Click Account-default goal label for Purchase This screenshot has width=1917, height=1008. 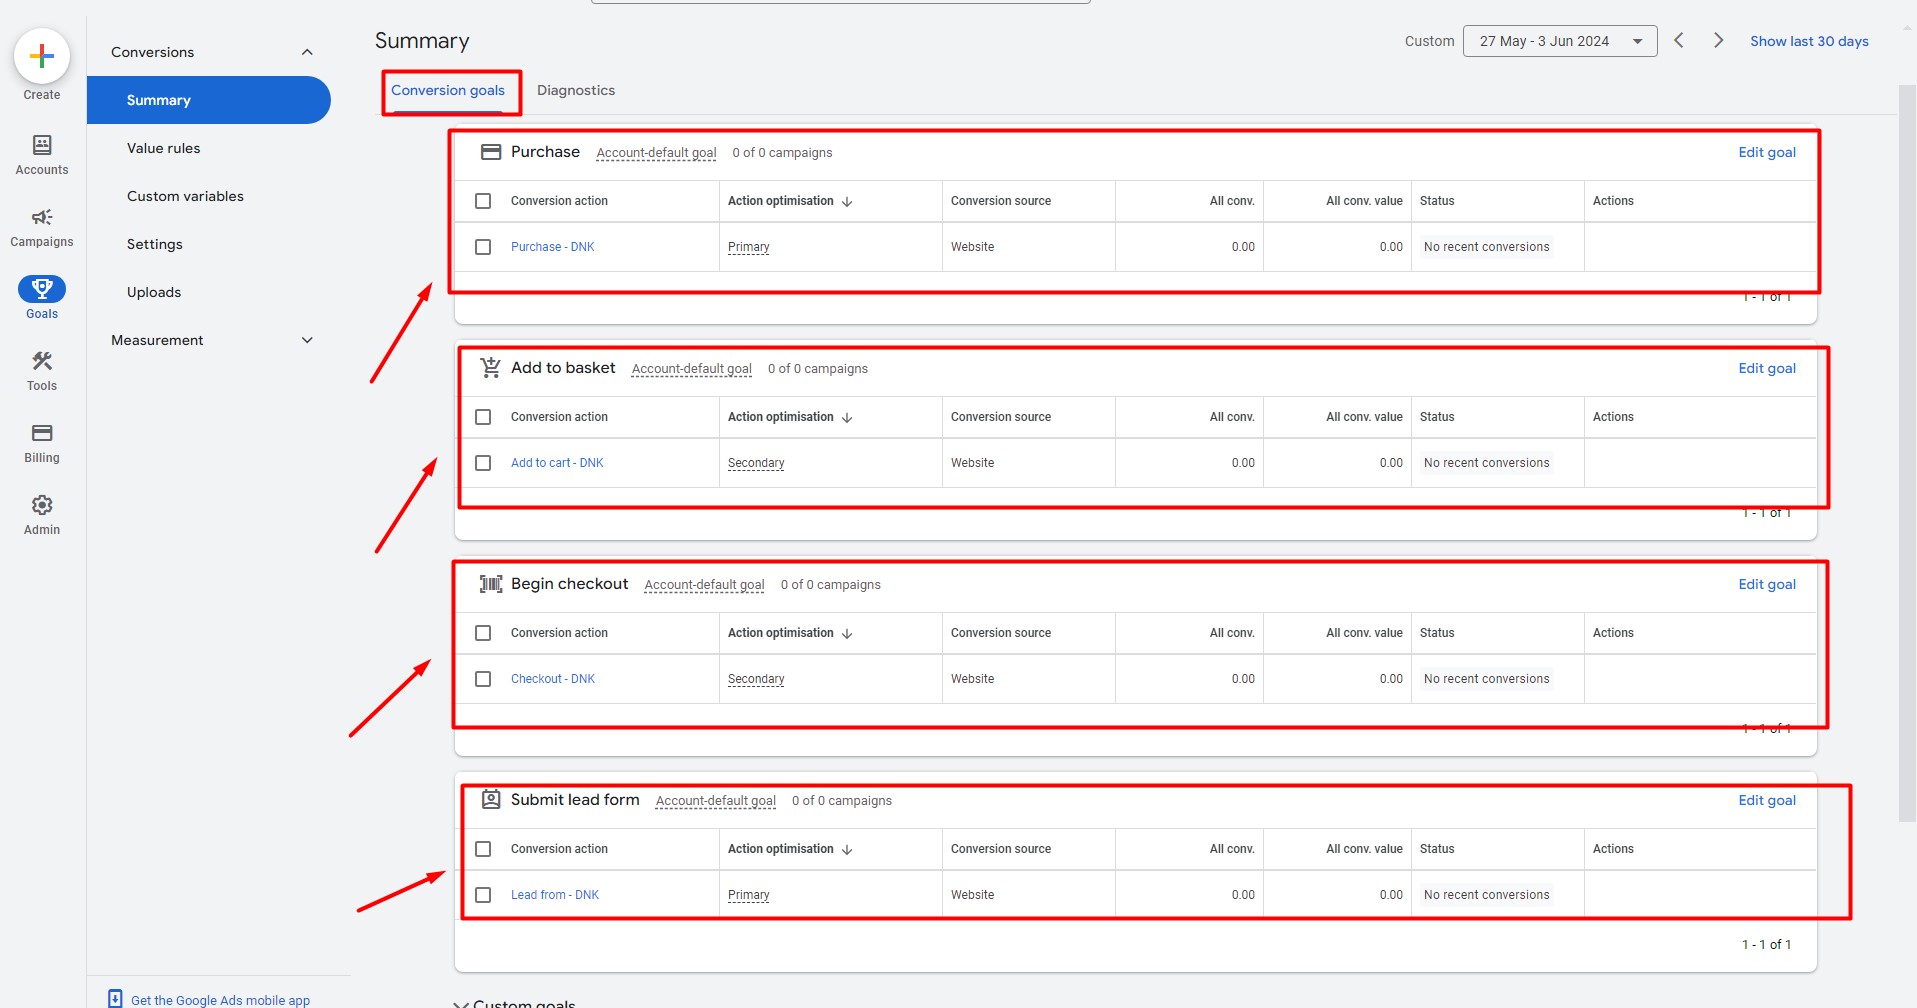[x=656, y=153]
